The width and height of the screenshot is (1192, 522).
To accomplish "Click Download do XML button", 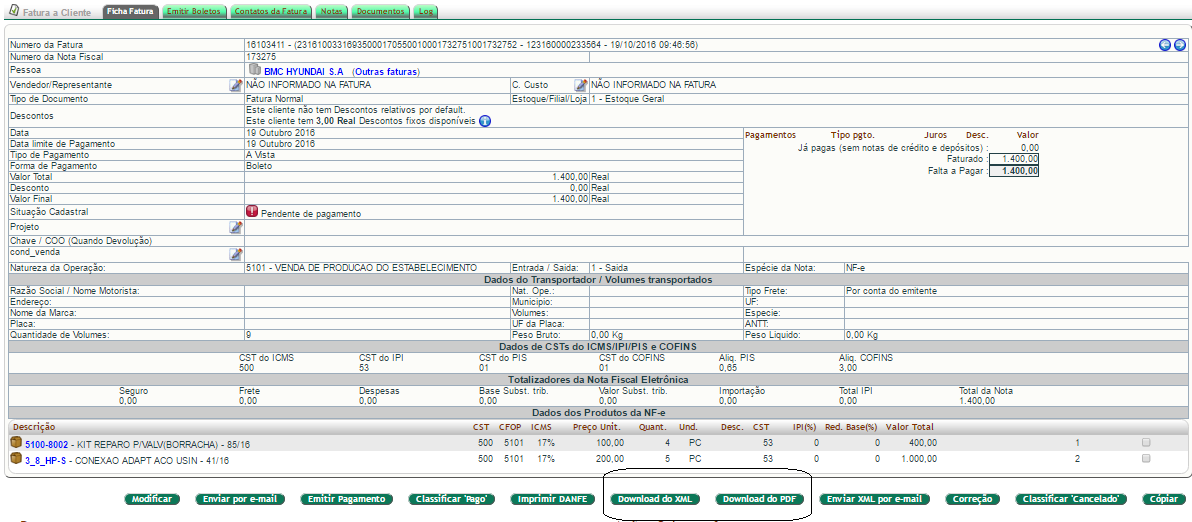I will [x=655, y=499].
